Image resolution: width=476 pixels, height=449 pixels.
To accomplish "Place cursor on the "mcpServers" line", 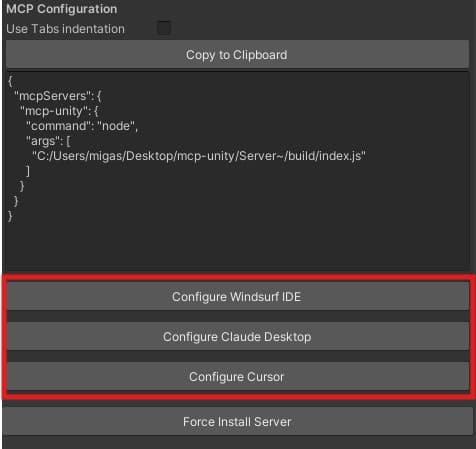I will (57, 96).
